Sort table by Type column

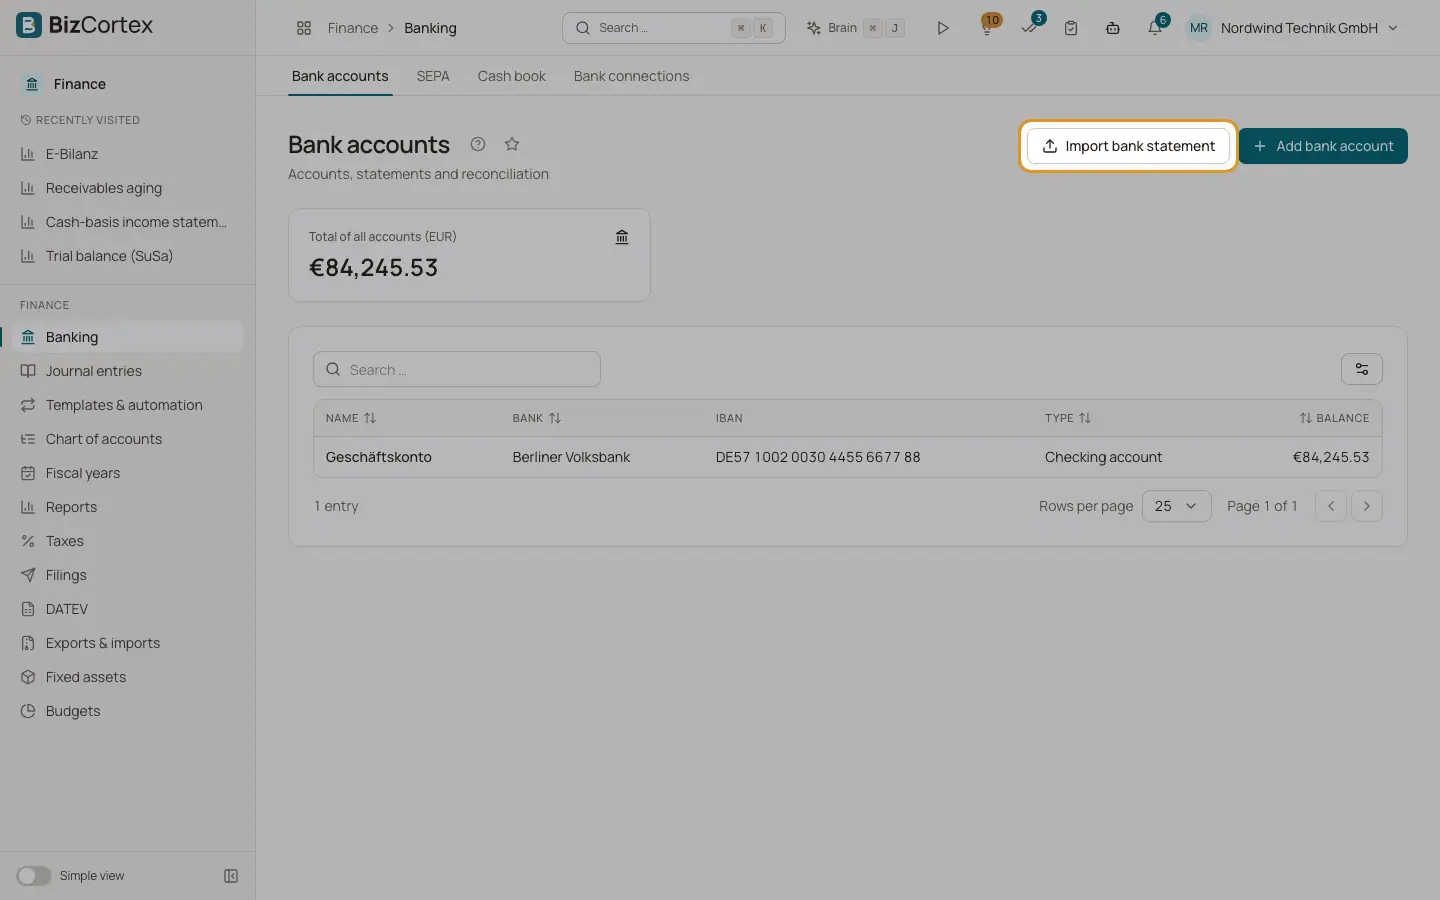(1068, 418)
